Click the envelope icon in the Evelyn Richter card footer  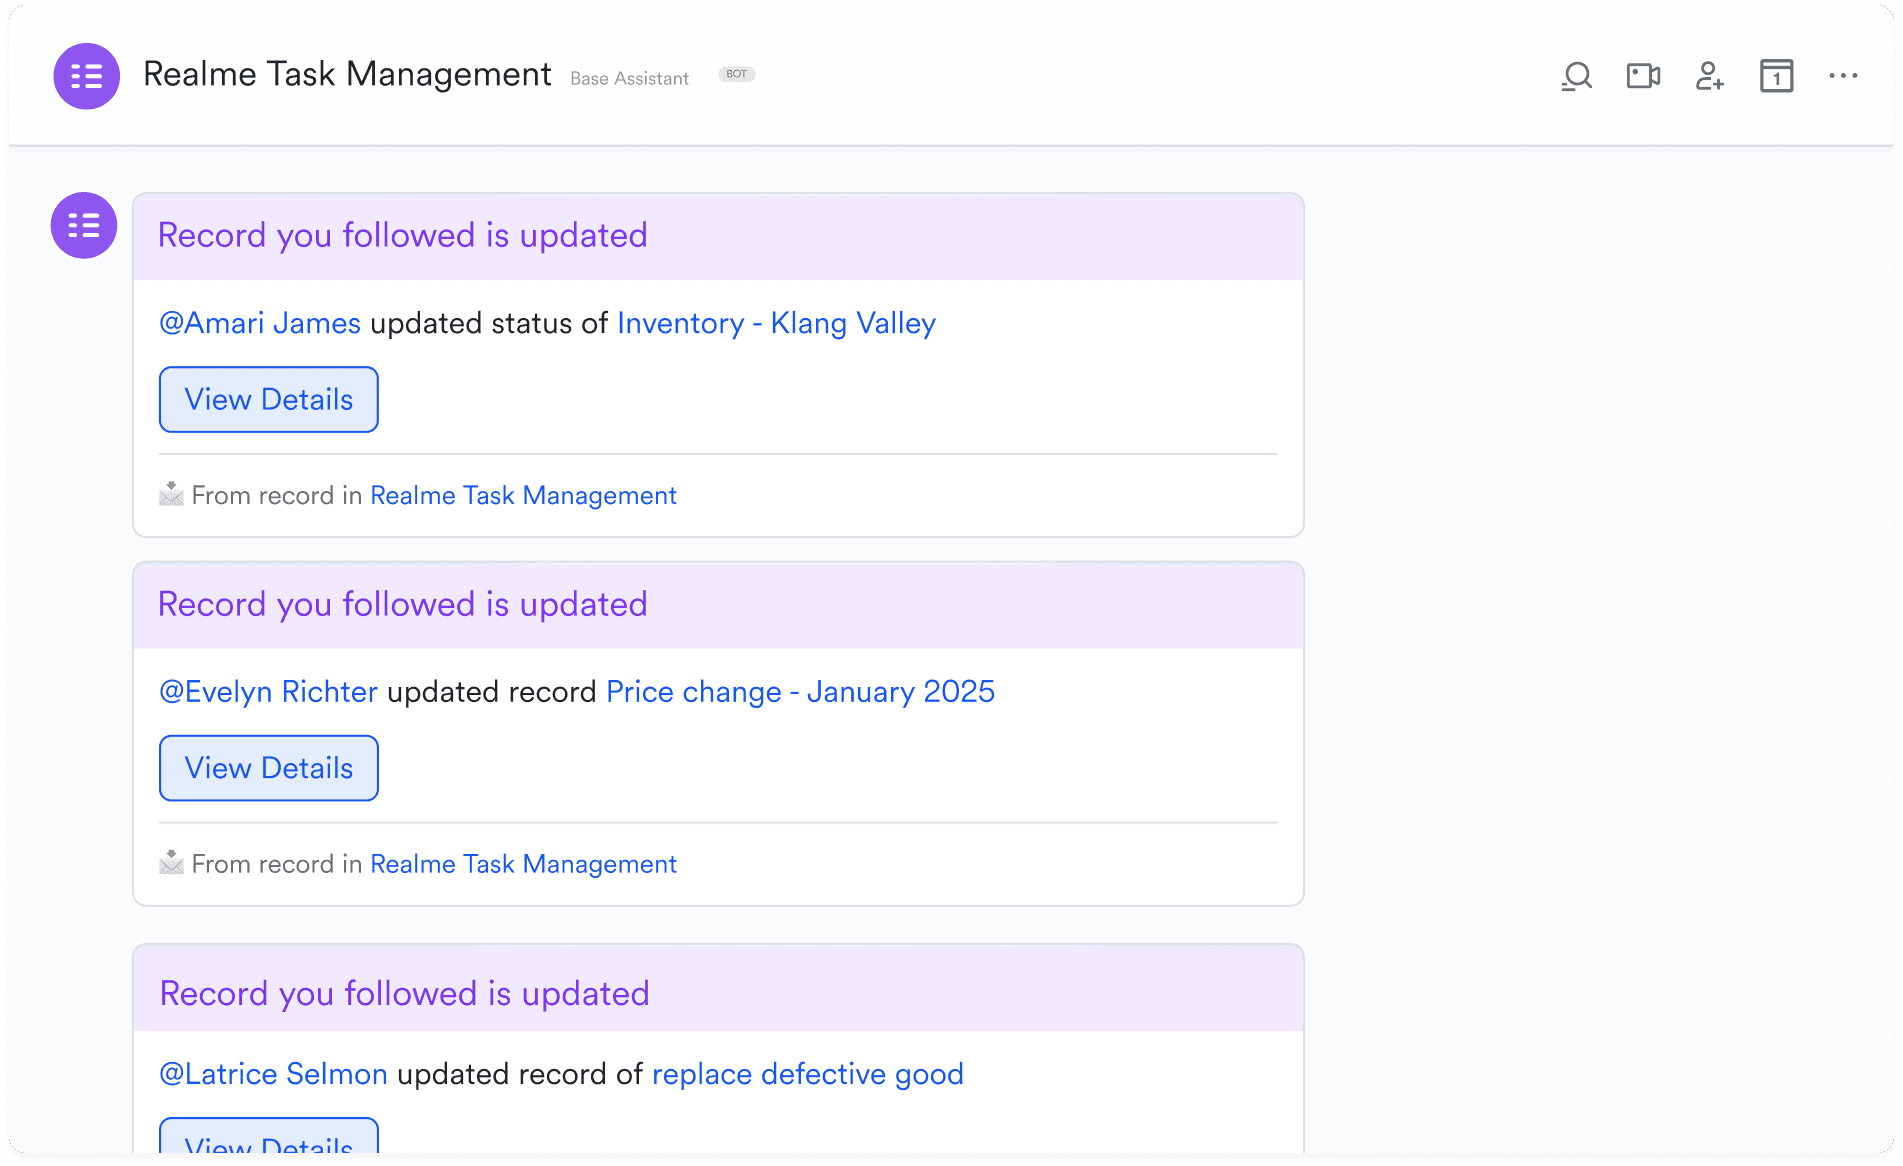(171, 863)
